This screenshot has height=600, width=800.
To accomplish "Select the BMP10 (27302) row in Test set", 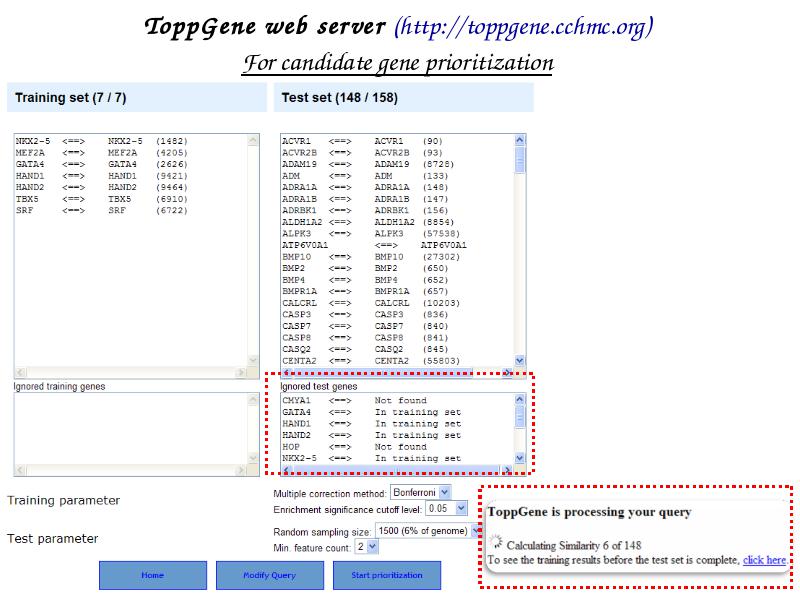I will tap(371, 257).
